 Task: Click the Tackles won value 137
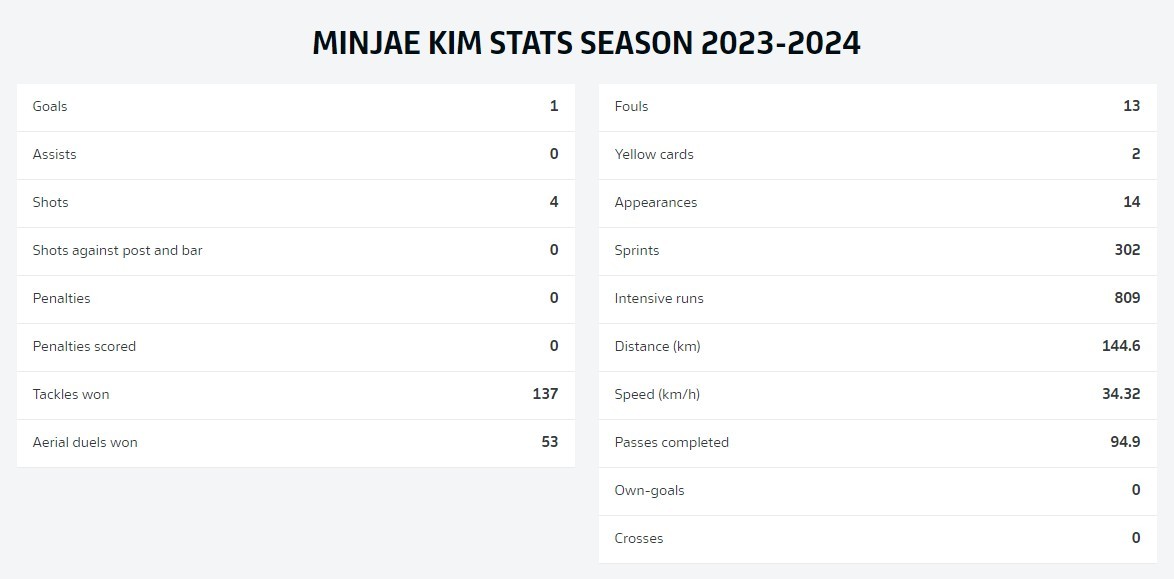click(x=545, y=394)
